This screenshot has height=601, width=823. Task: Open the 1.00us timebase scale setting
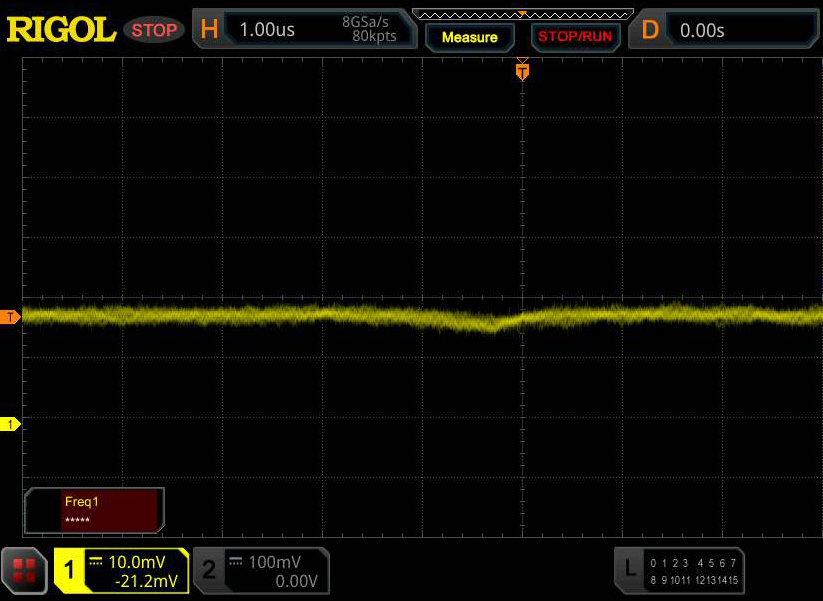click(x=267, y=30)
